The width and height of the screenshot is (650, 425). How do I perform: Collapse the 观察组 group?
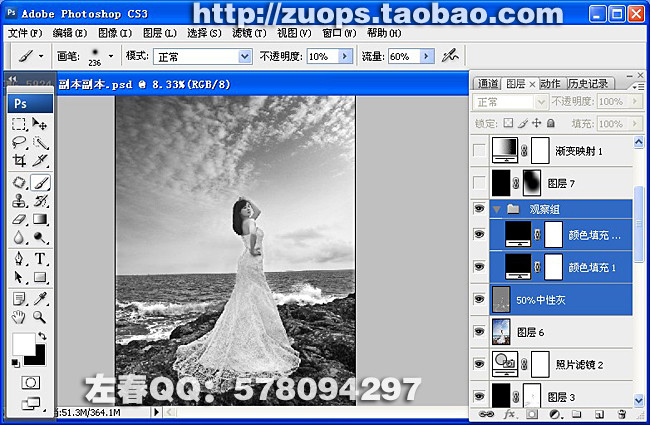[x=496, y=209]
